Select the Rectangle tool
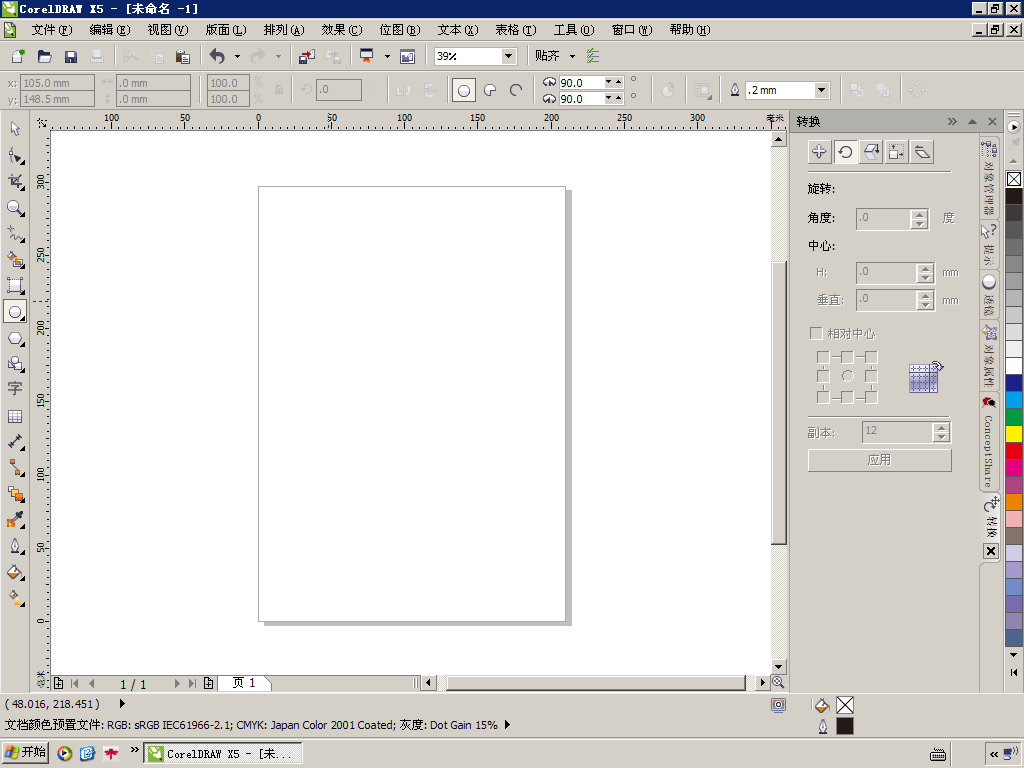Image resolution: width=1024 pixels, height=768 pixels. click(15, 285)
